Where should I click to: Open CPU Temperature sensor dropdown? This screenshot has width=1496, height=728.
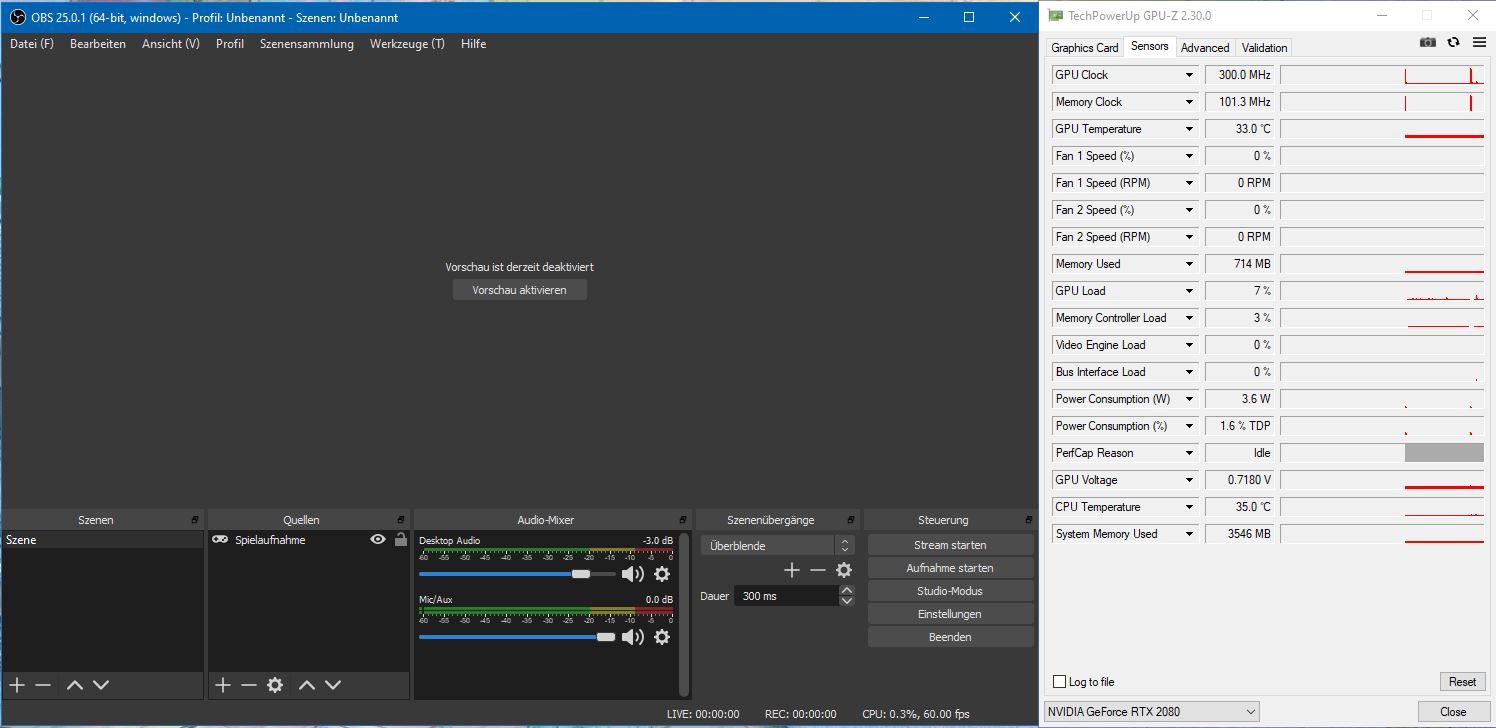pyautogui.click(x=1189, y=507)
